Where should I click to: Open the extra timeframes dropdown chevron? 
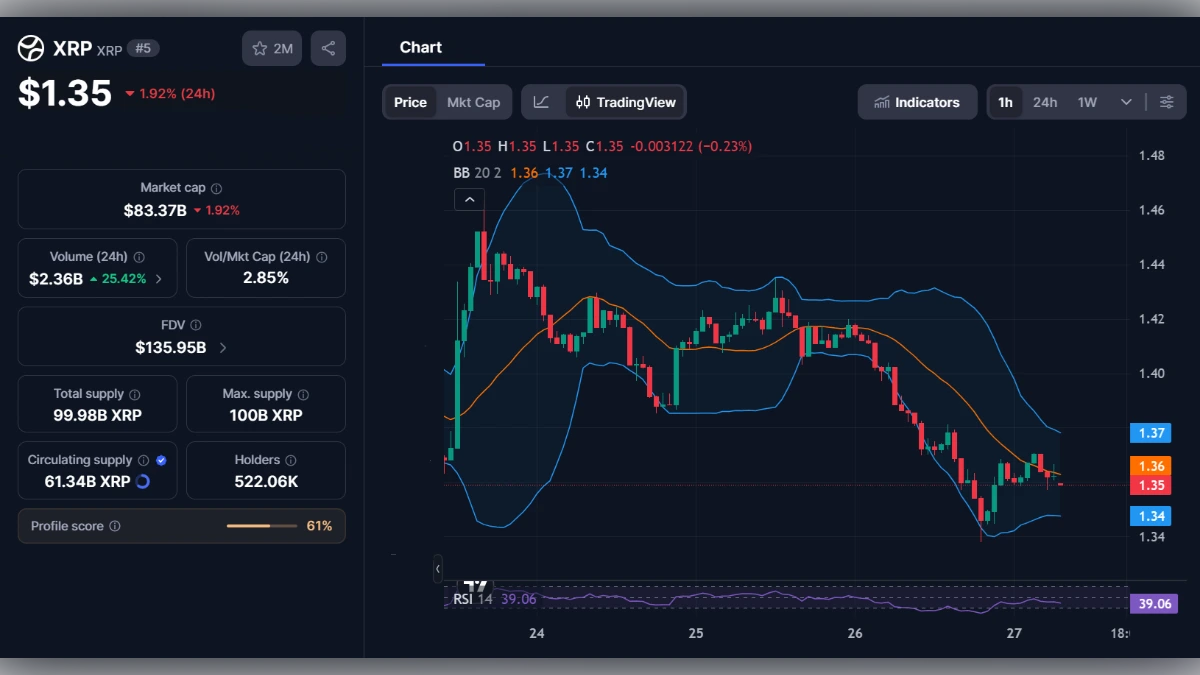1124,101
